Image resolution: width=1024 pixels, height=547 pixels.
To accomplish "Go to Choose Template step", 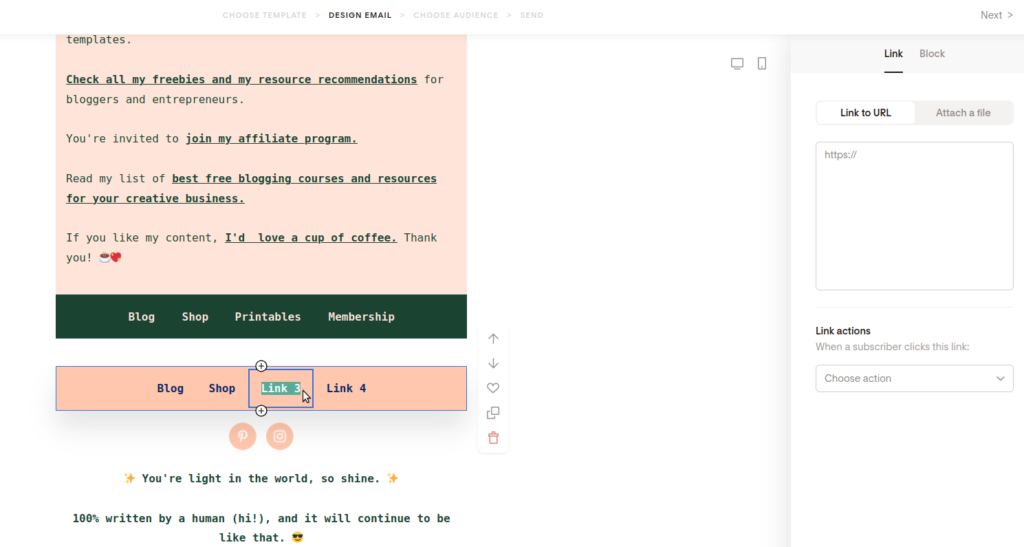I will (264, 15).
